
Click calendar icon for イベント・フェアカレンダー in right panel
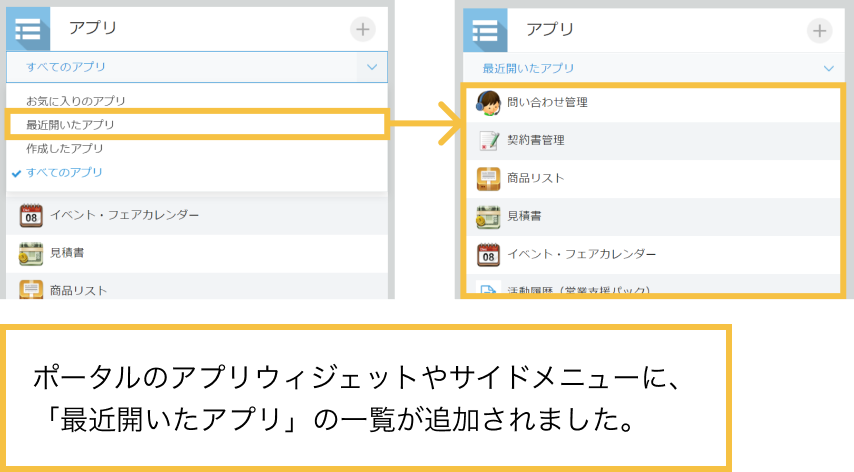pyautogui.click(x=488, y=255)
